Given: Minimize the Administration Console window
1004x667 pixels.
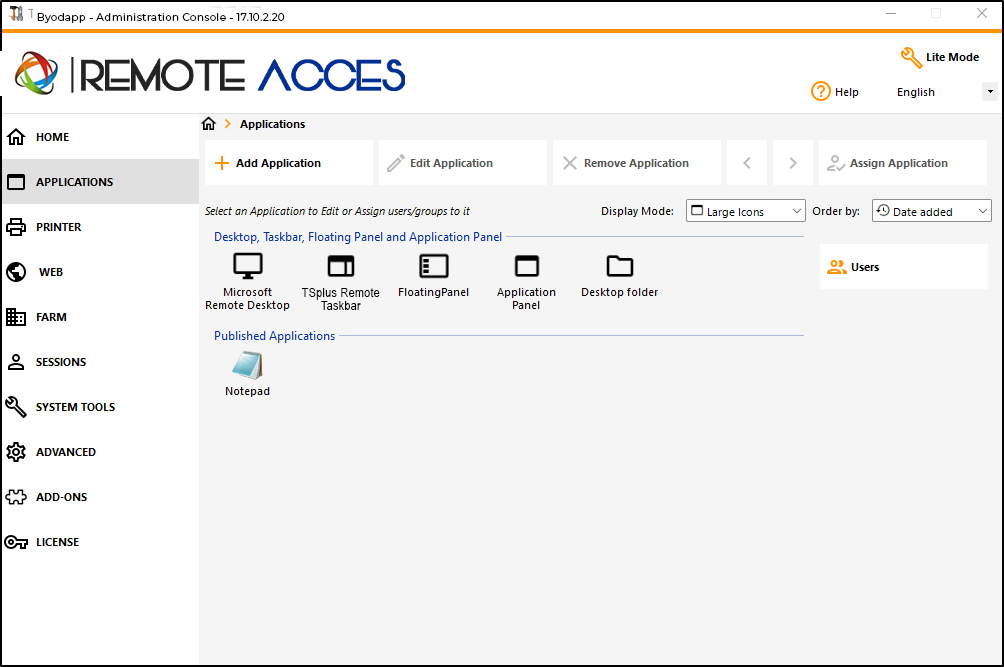Looking at the screenshot, I should (x=891, y=13).
